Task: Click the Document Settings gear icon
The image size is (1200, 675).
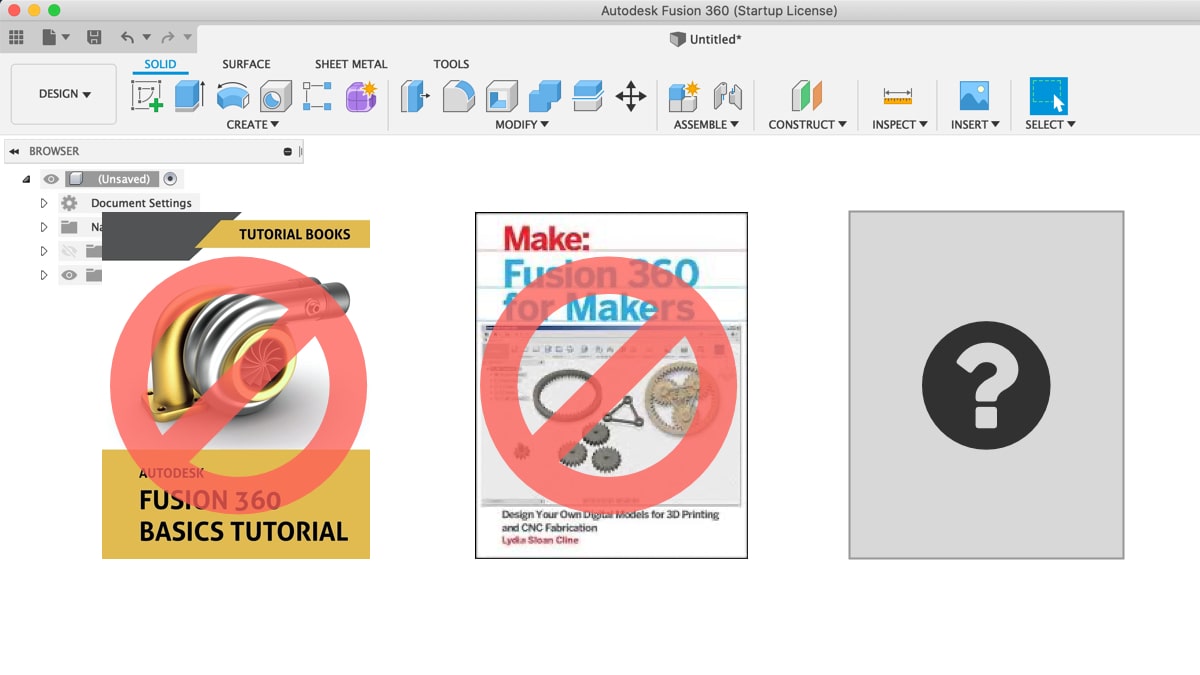Action: coord(69,203)
